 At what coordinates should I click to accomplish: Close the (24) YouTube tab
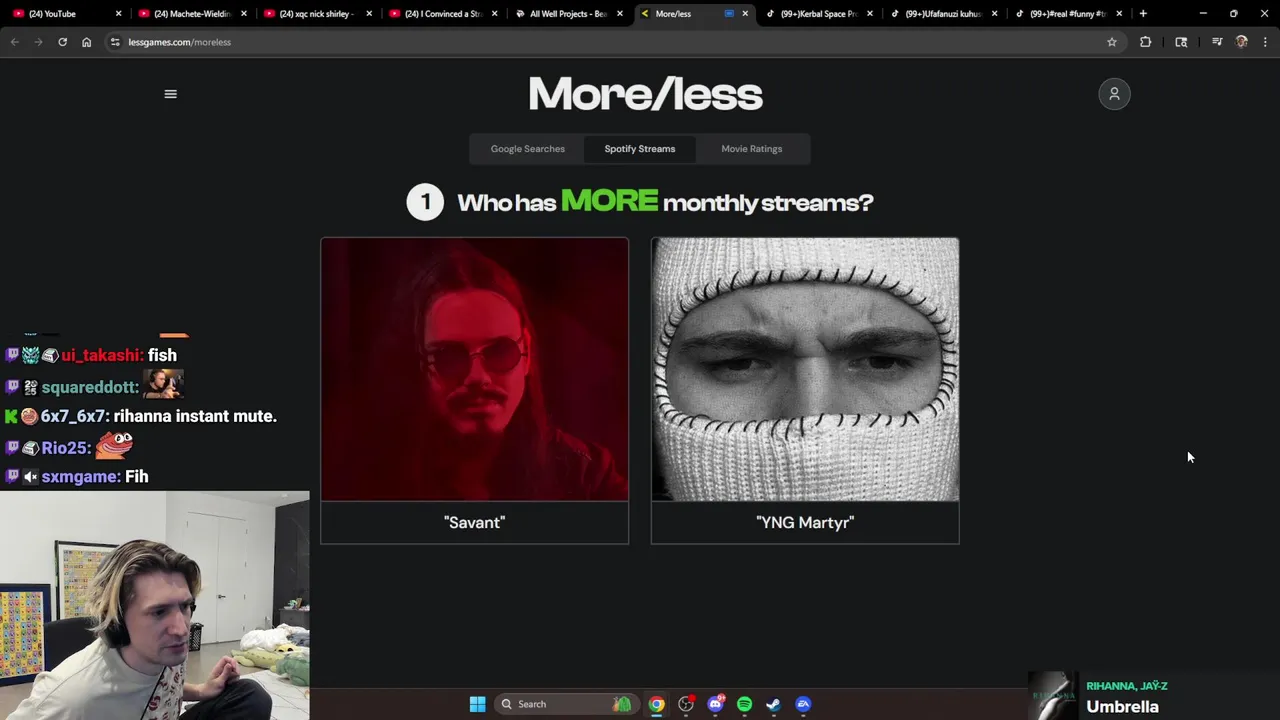tap(119, 14)
